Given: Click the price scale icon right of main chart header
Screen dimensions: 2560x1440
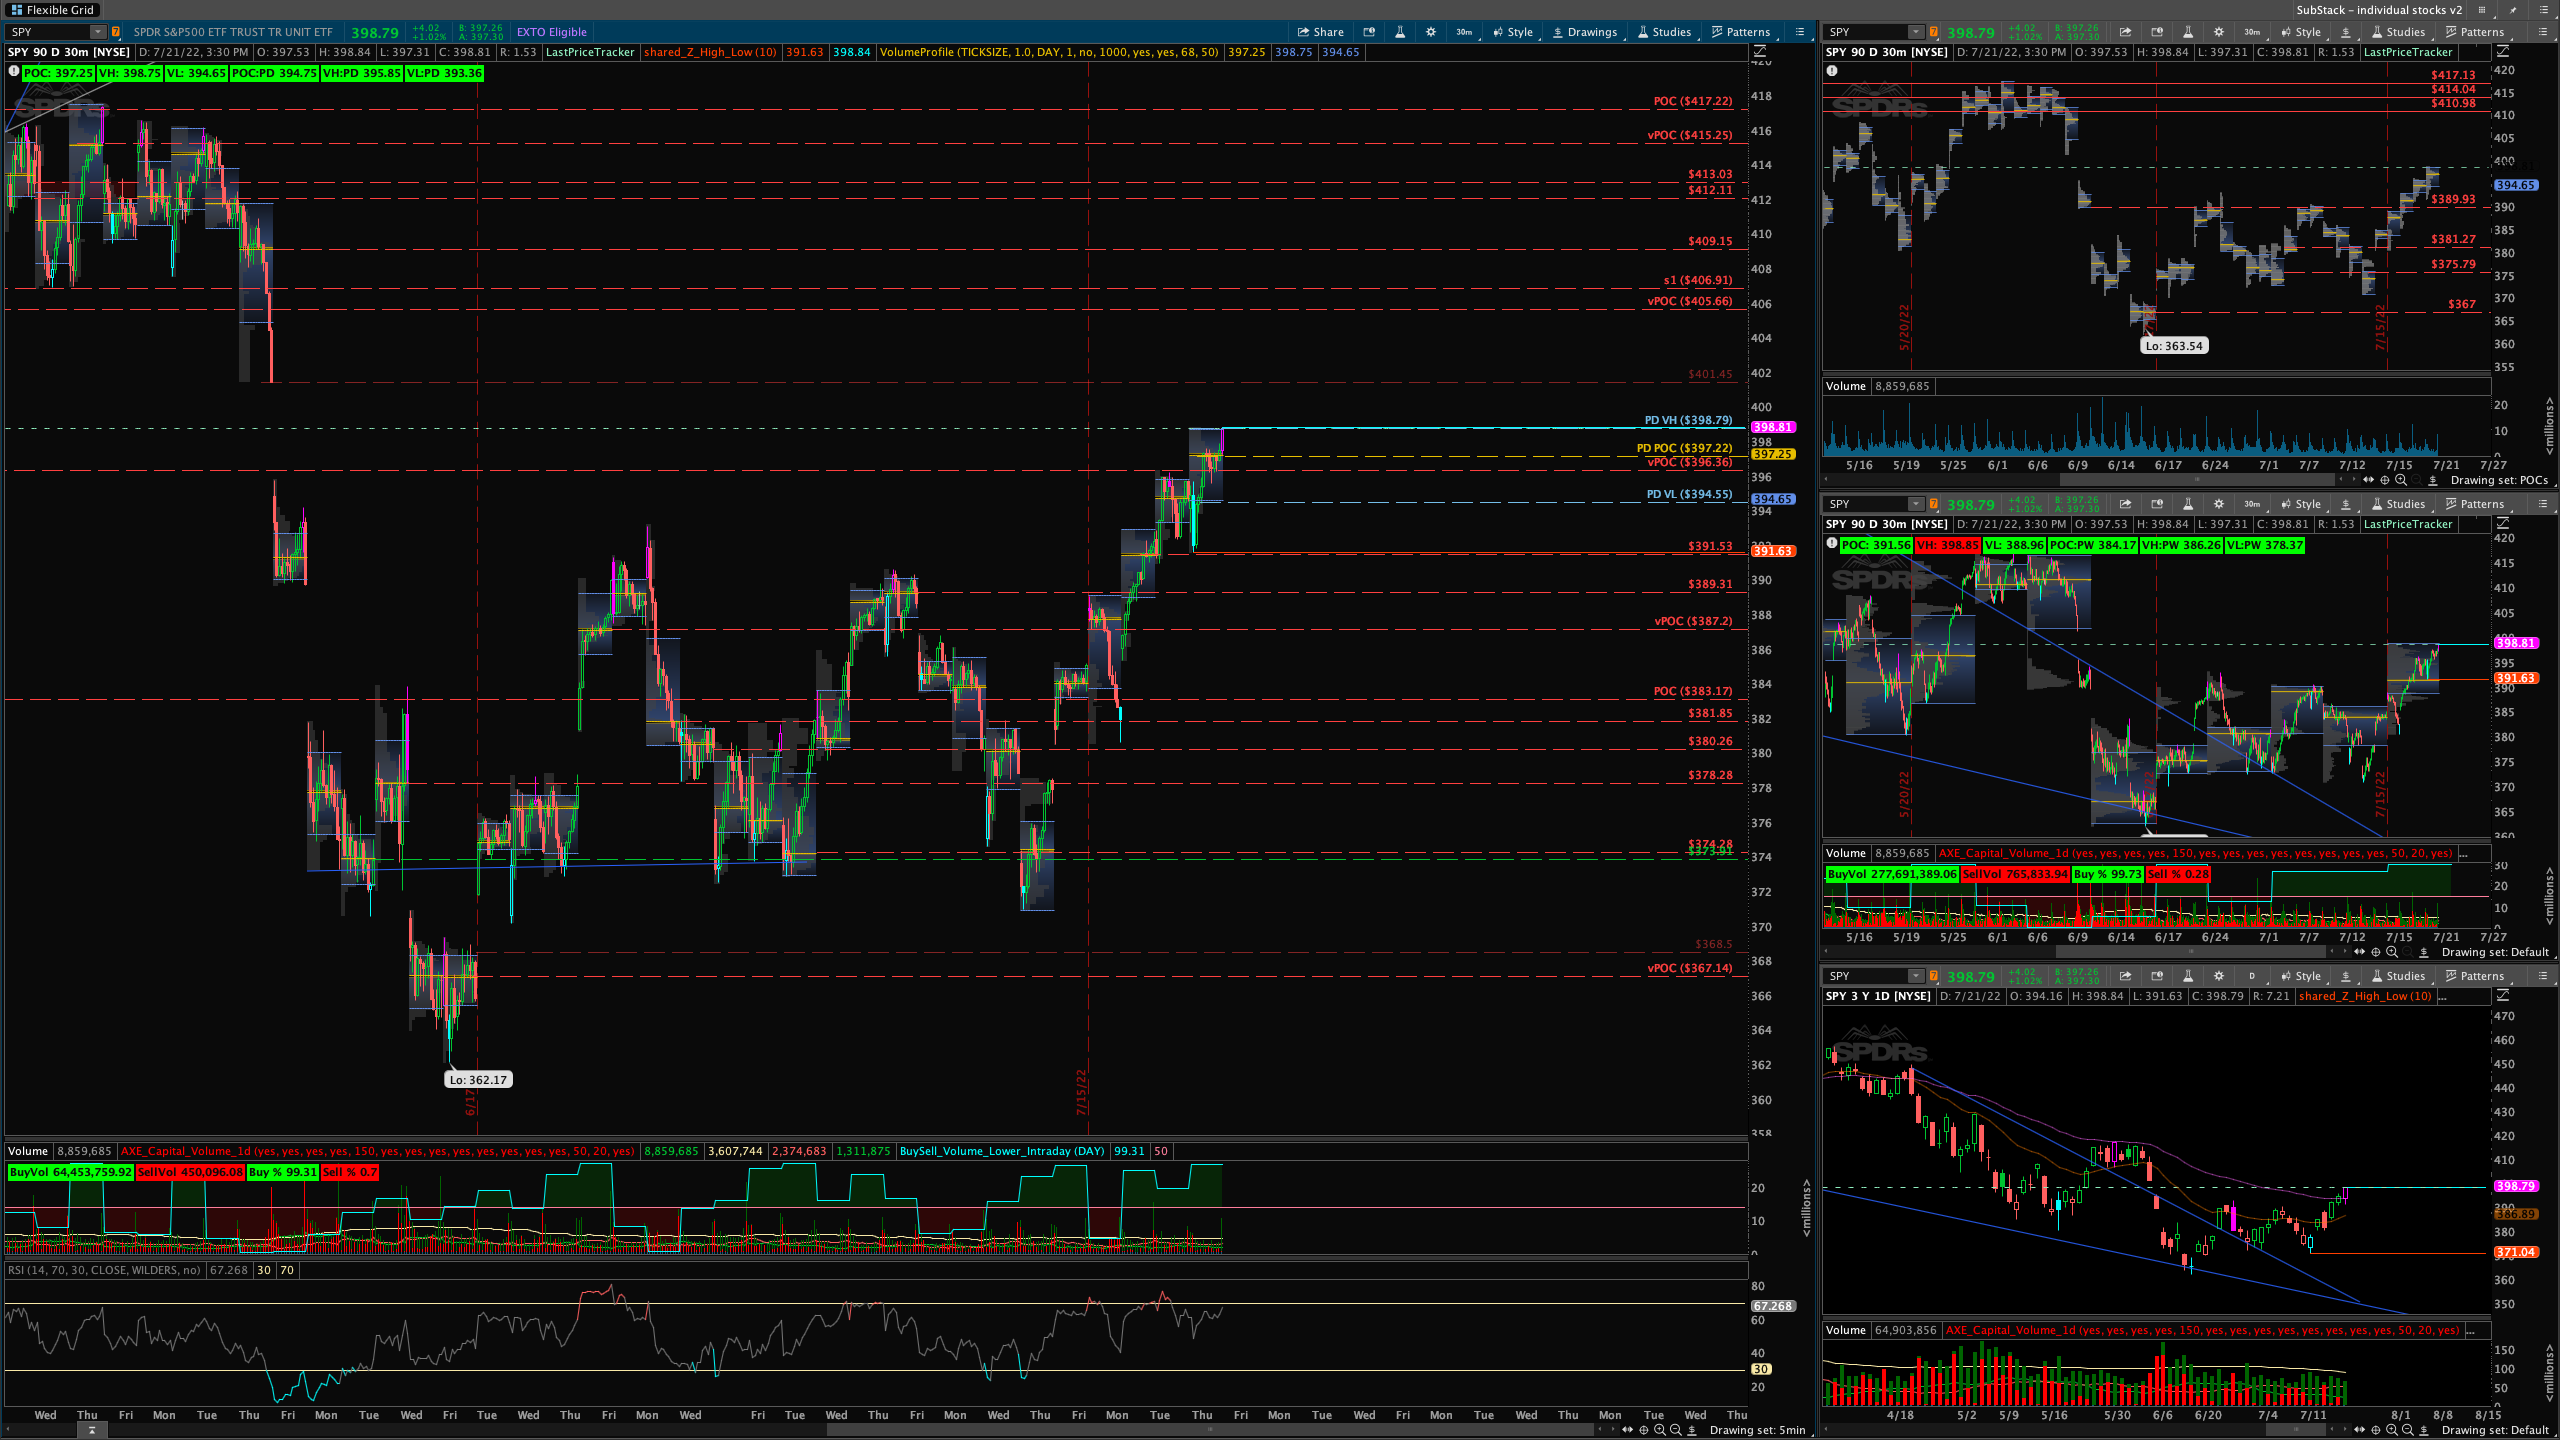Looking at the screenshot, I should pos(1760,51).
